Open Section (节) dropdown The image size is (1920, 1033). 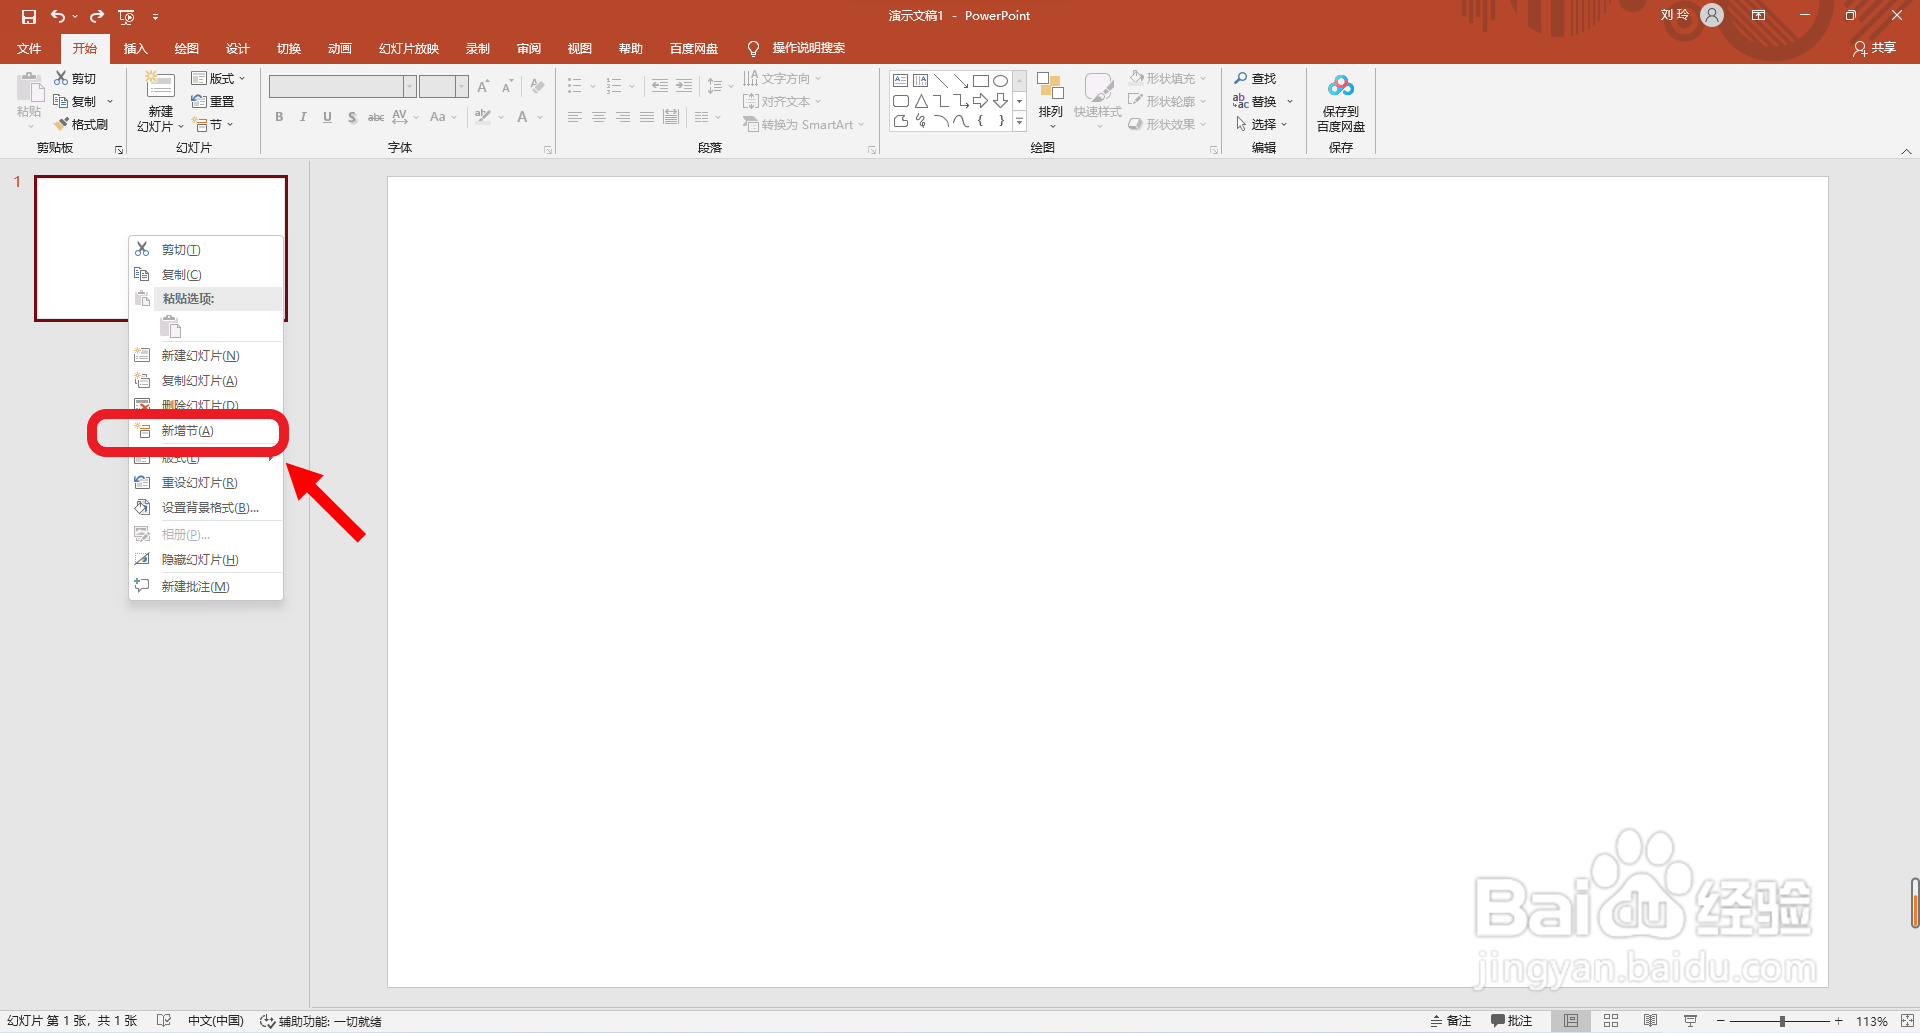point(213,124)
